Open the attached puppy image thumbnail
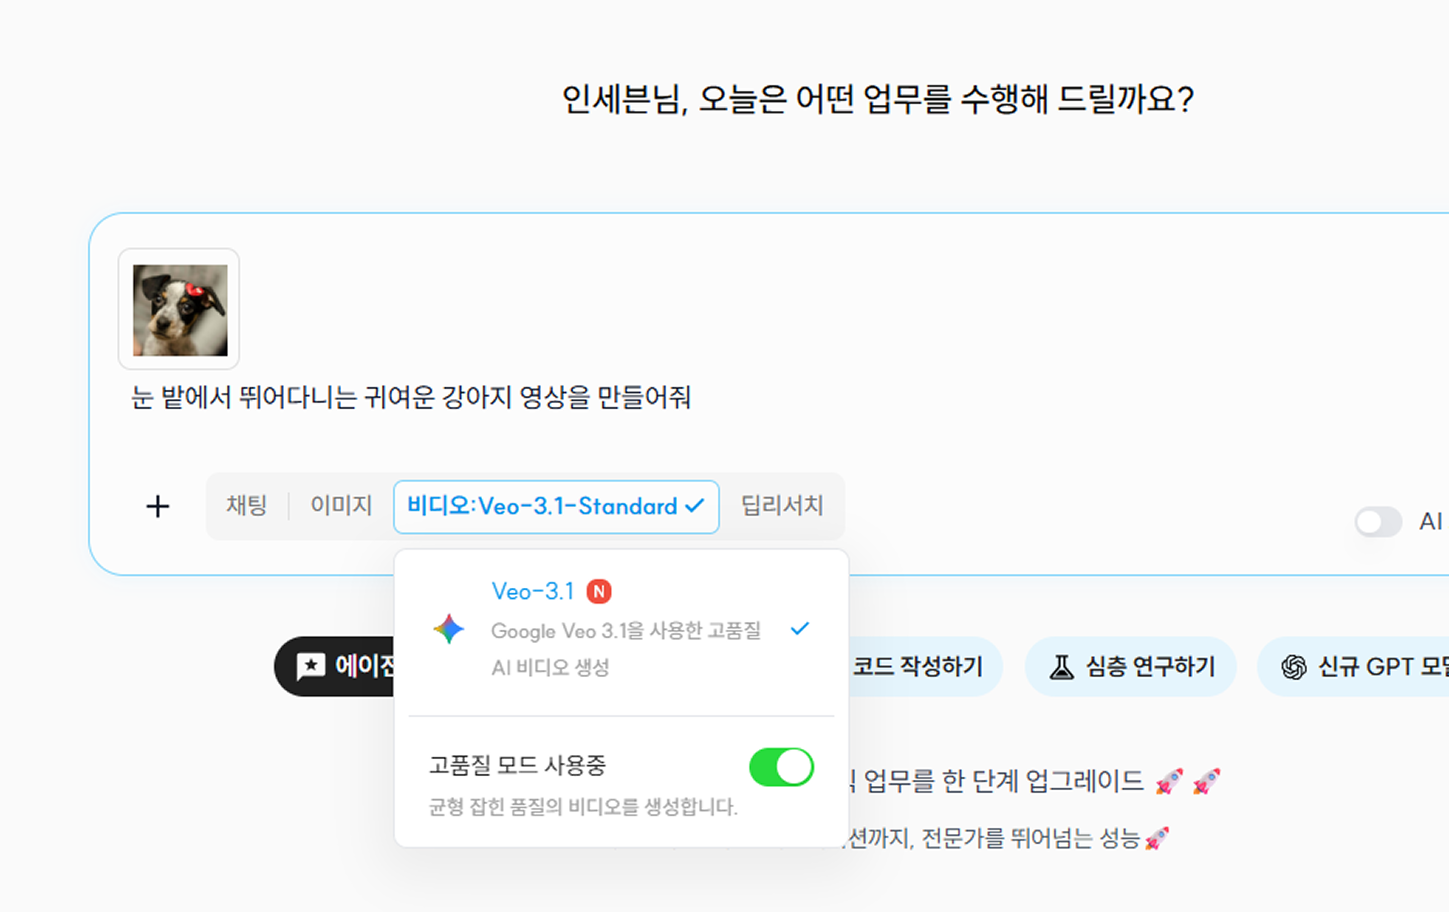The image size is (1449, 912). (x=180, y=310)
